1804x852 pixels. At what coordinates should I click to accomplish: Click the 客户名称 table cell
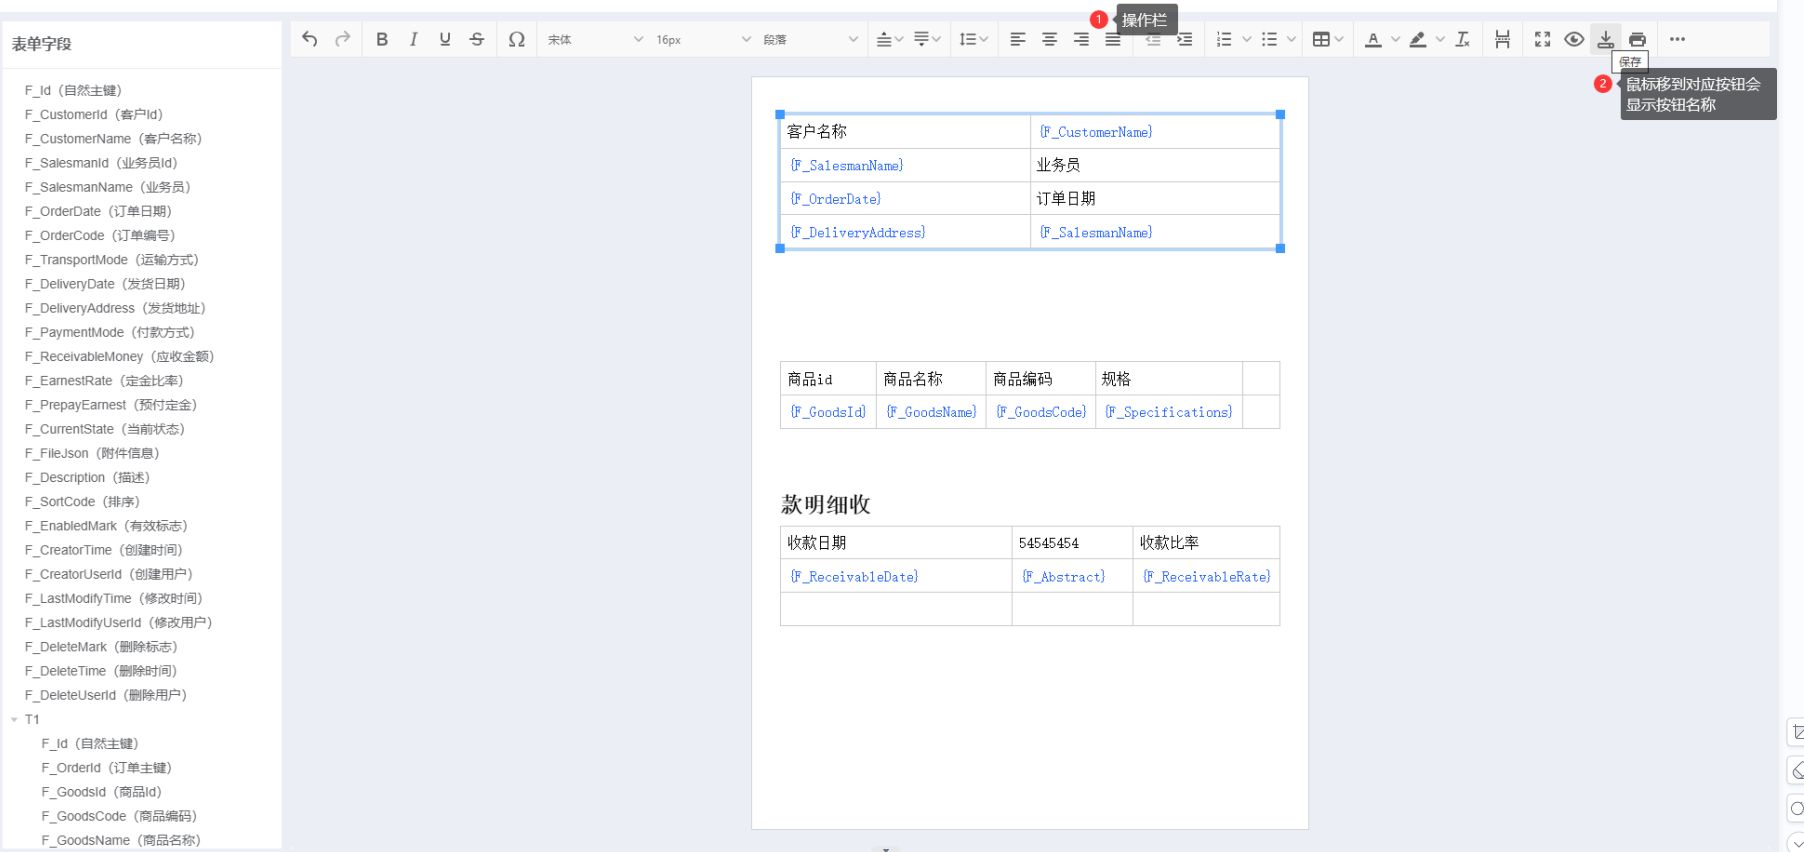click(x=905, y=132)
